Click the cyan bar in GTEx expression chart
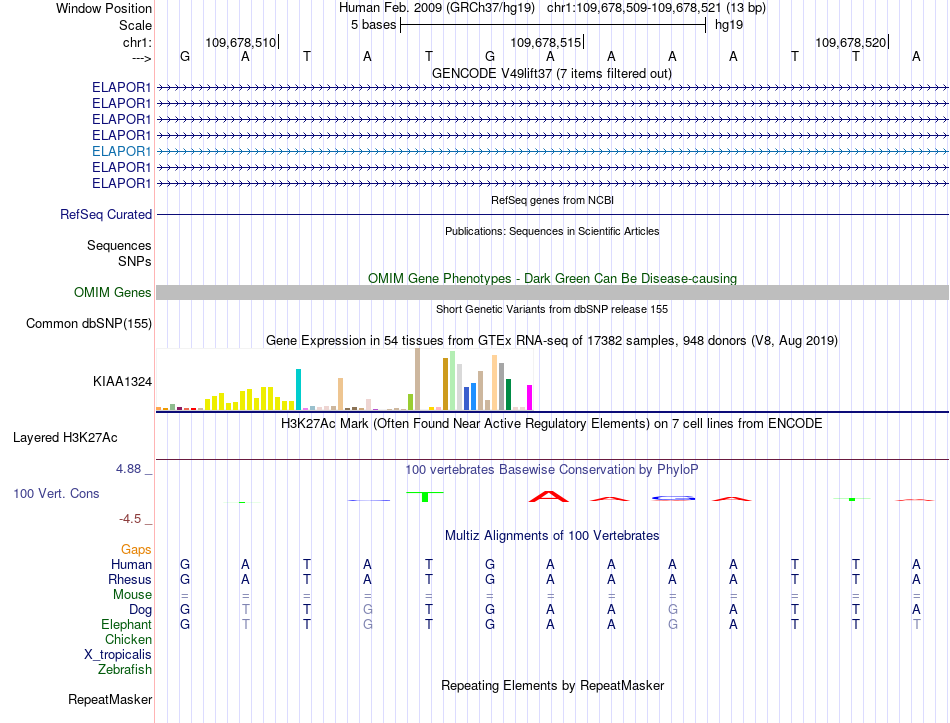The height and width of the screenshot is (723, 950). click(298, 390)
